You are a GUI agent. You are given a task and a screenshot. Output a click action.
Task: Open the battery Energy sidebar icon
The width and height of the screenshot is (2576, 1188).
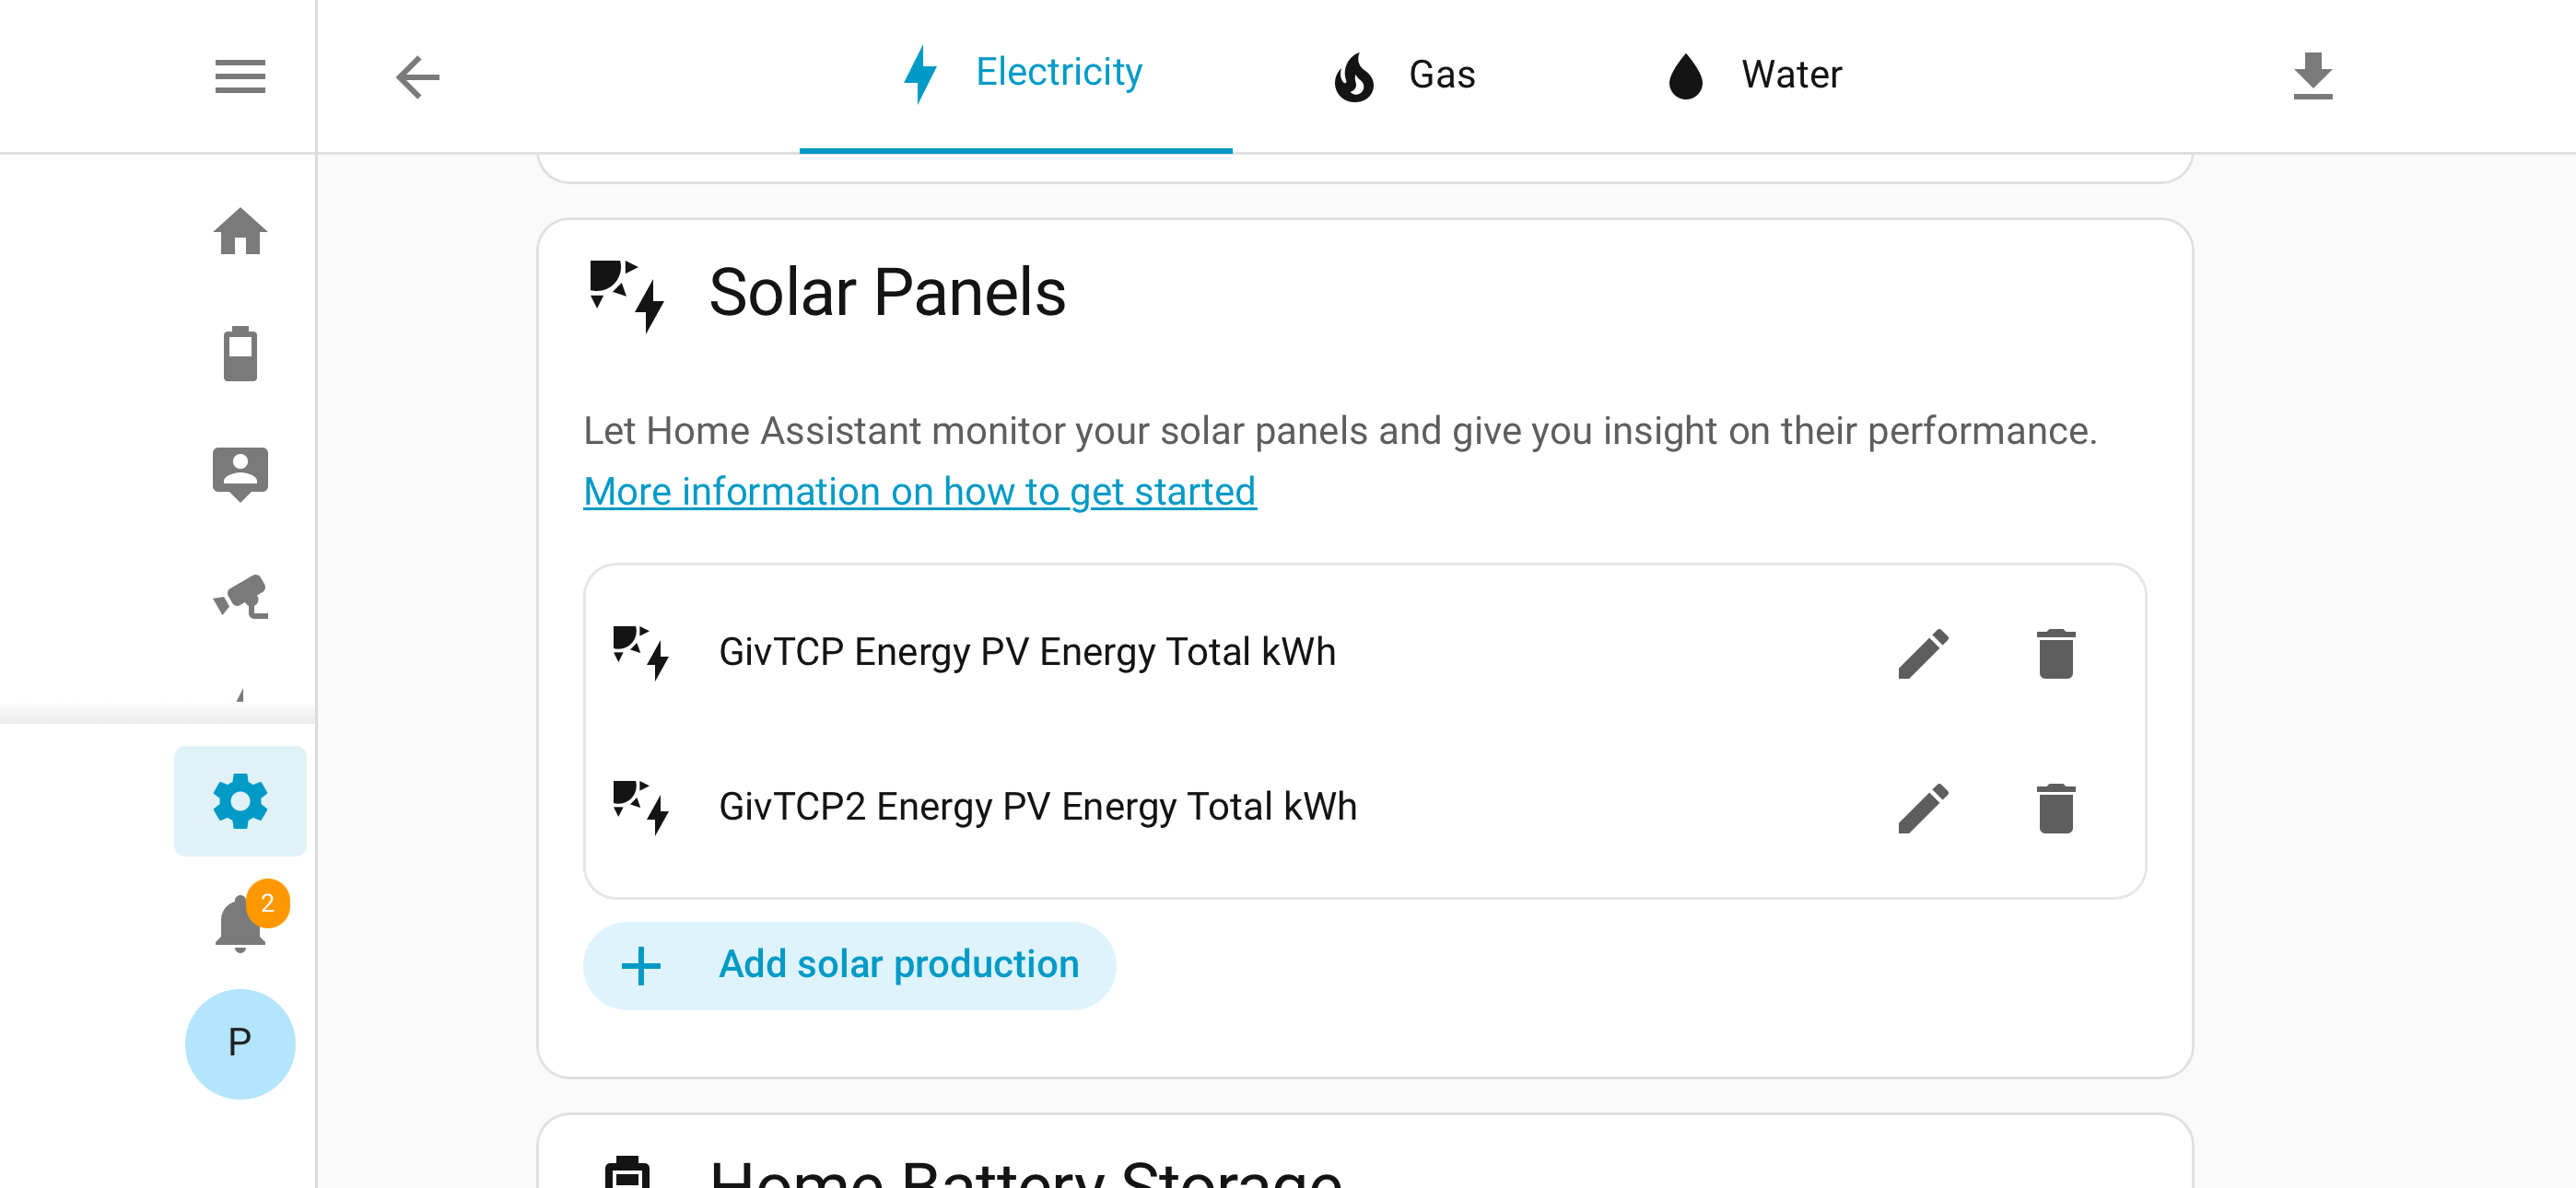[x=240, y=353]
